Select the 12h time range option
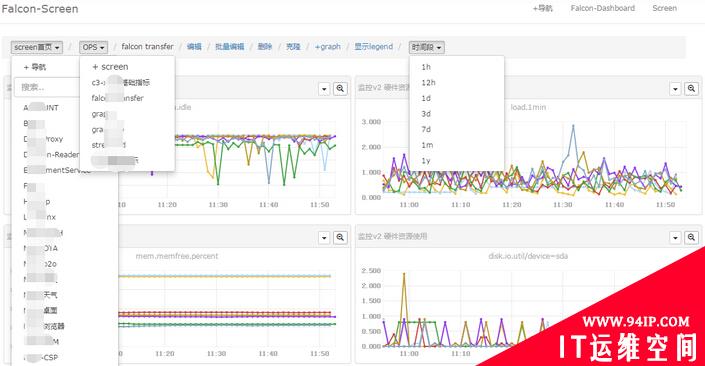 click(x=428, y=83)
